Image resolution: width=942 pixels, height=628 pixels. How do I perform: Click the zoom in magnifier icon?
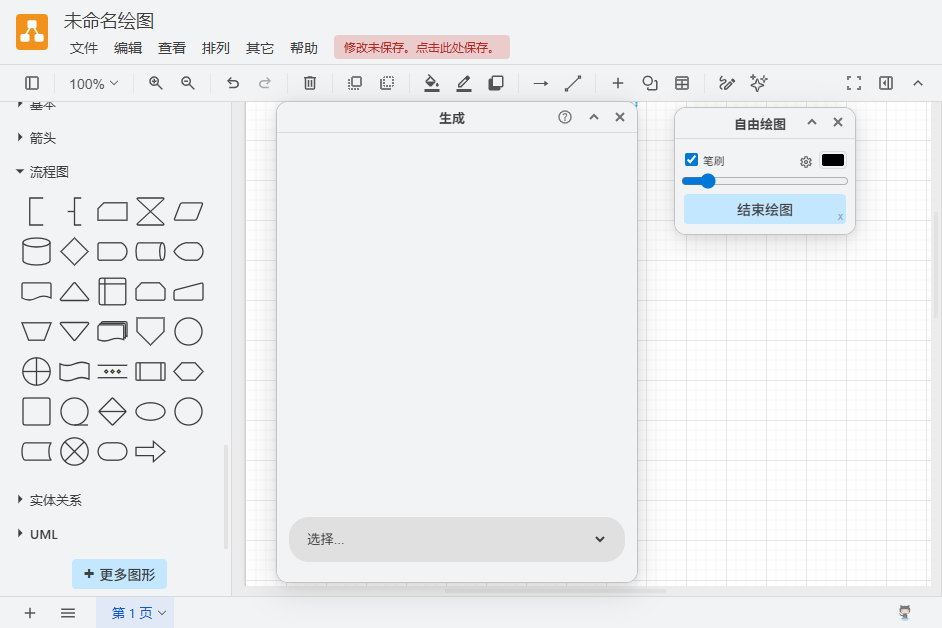[x=156, y=83]
